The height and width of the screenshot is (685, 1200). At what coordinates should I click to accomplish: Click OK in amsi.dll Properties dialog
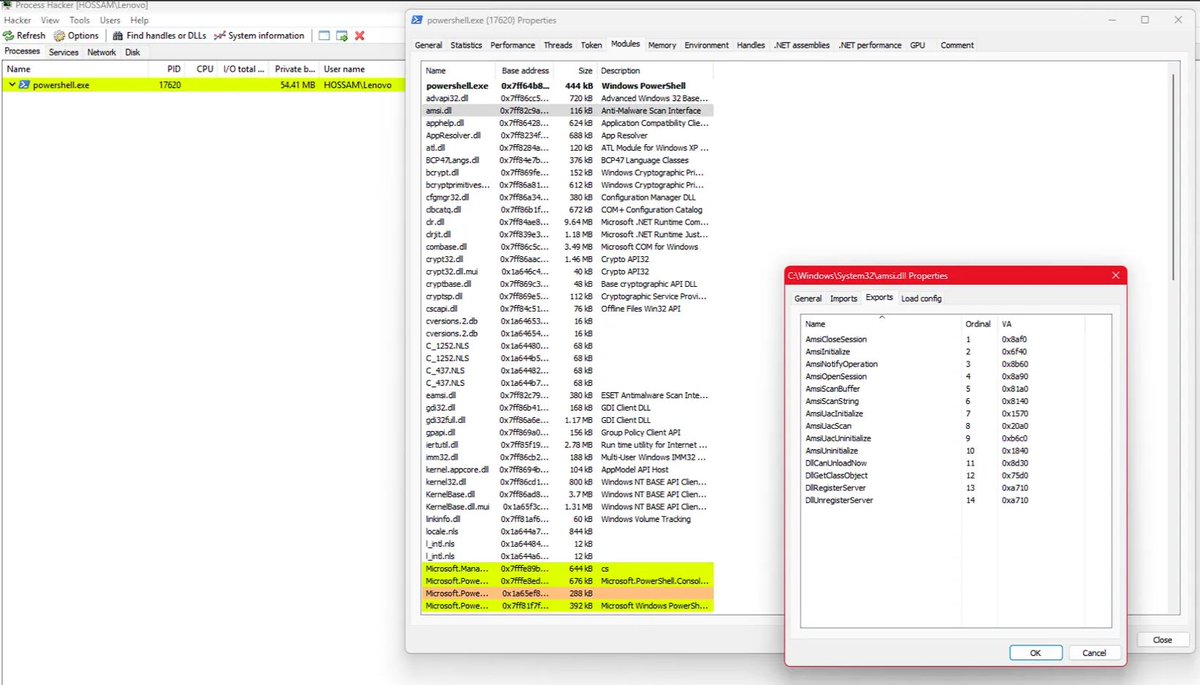[1035, 652]
